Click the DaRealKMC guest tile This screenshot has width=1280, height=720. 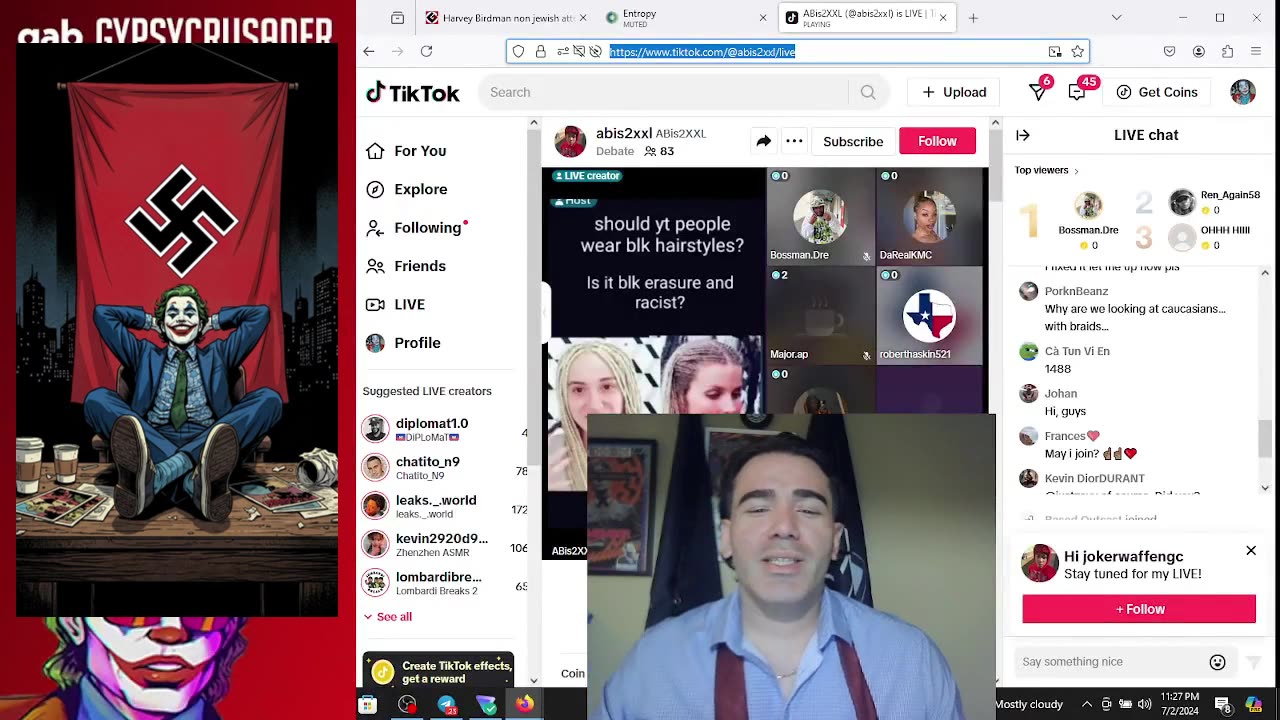(929, 216)
